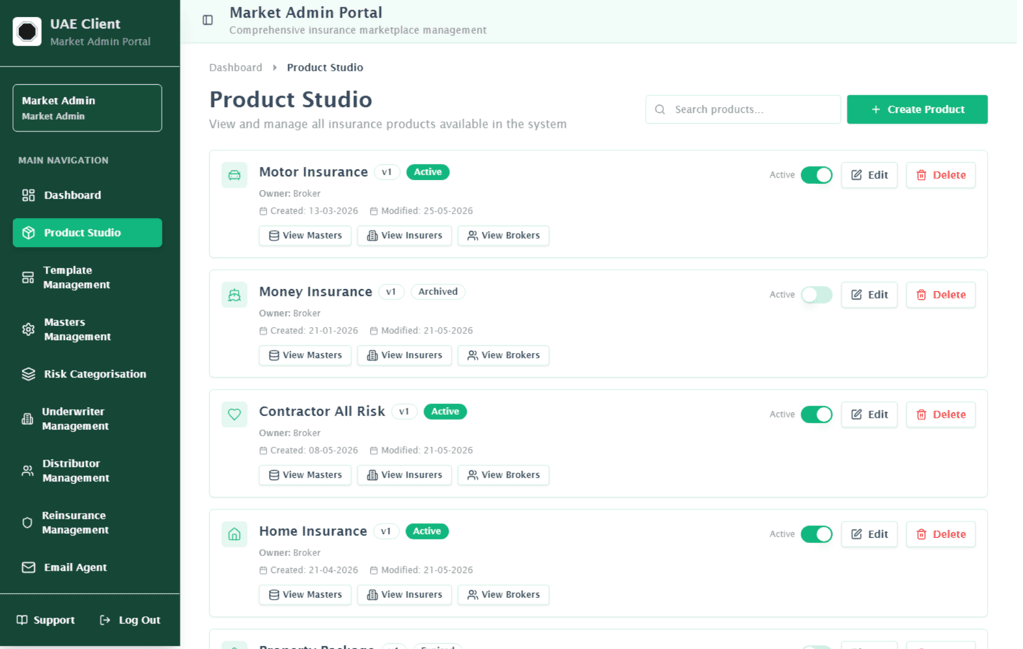The height and width of the screenshot is (649, 1023).
Task: Log Out of the portal
Action: [130, 620]
